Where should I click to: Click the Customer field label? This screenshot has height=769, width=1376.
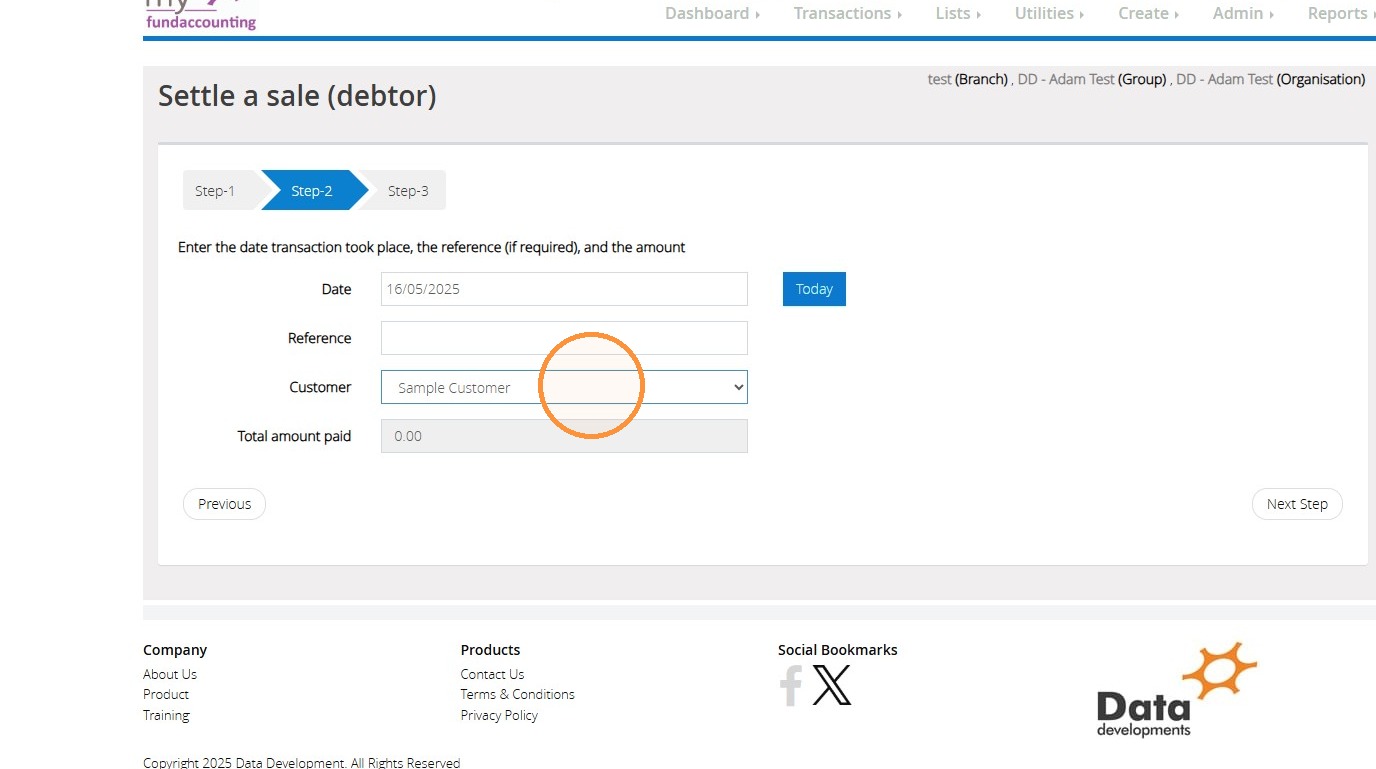(x=320, y=387)
